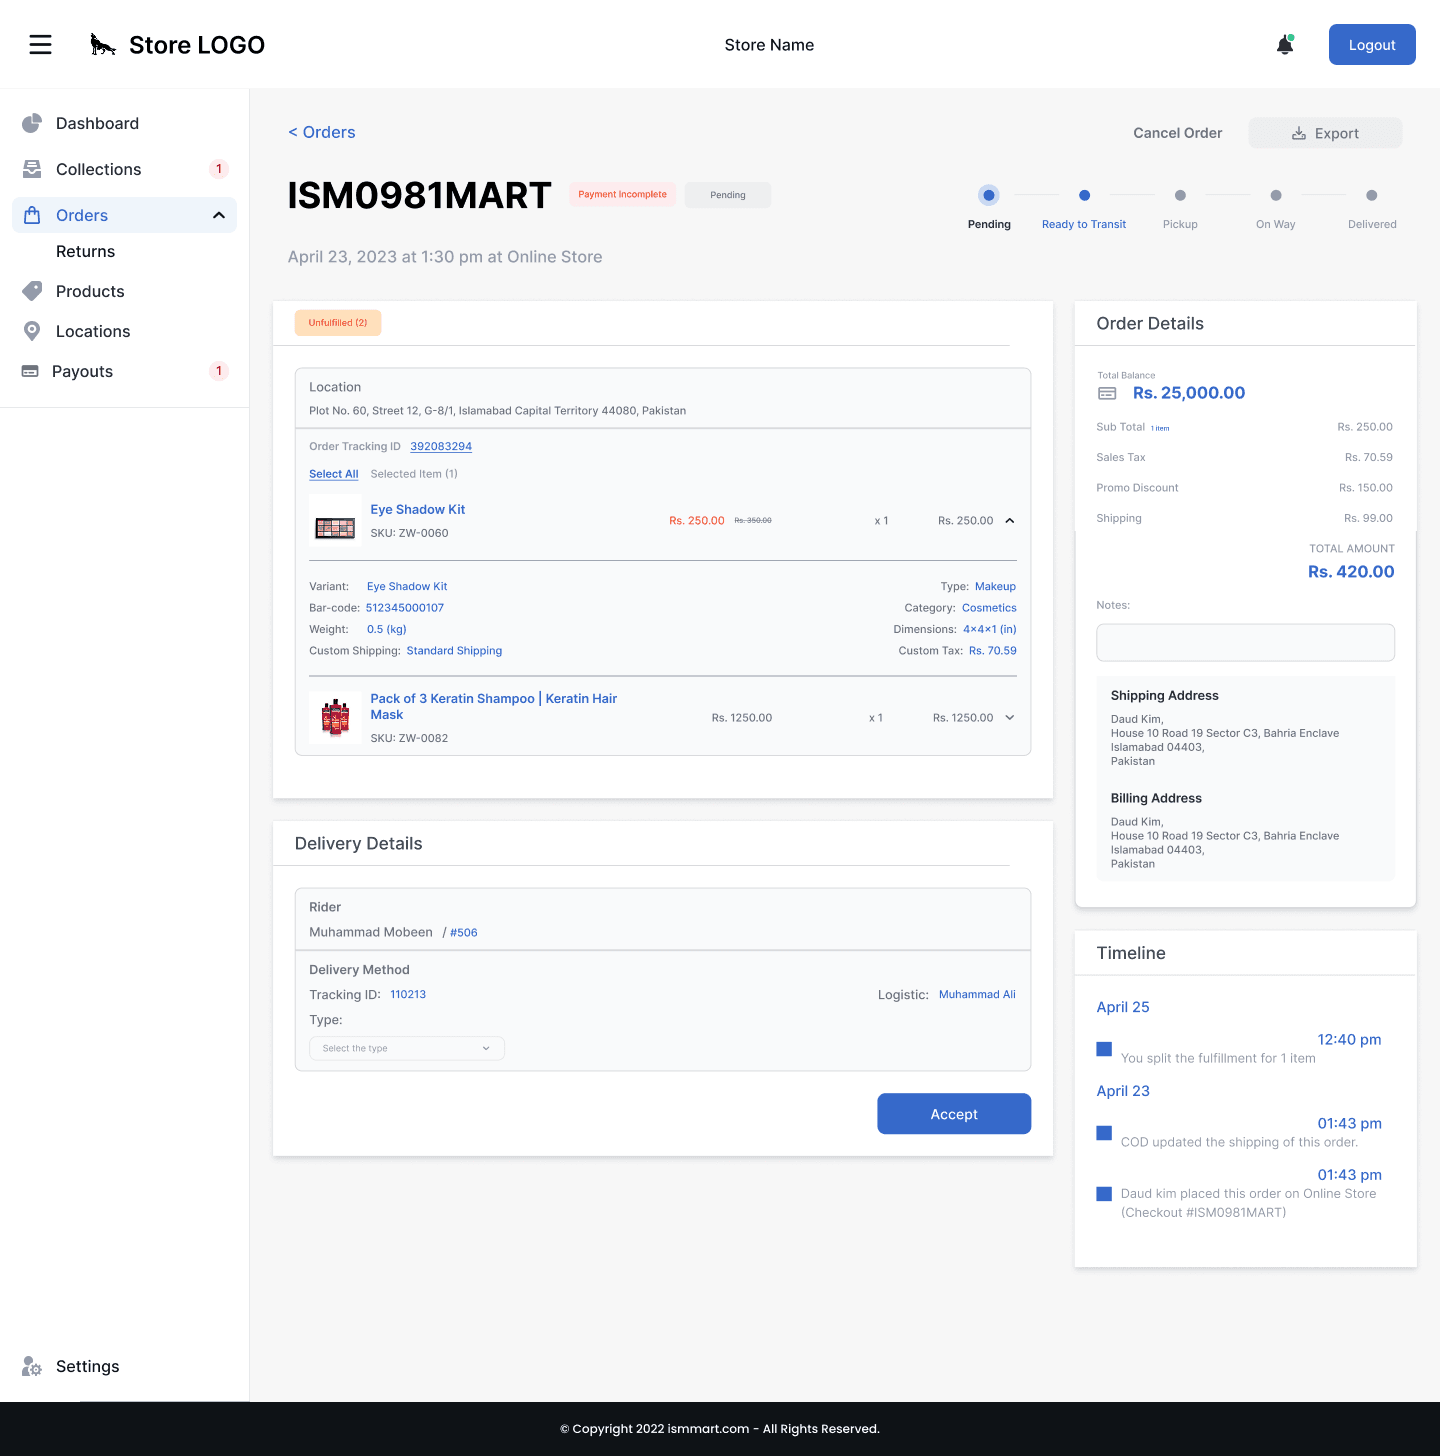The image size is (1440, 1456).
Task: Click the Products tag icon
Action: (x=32, y=291)
